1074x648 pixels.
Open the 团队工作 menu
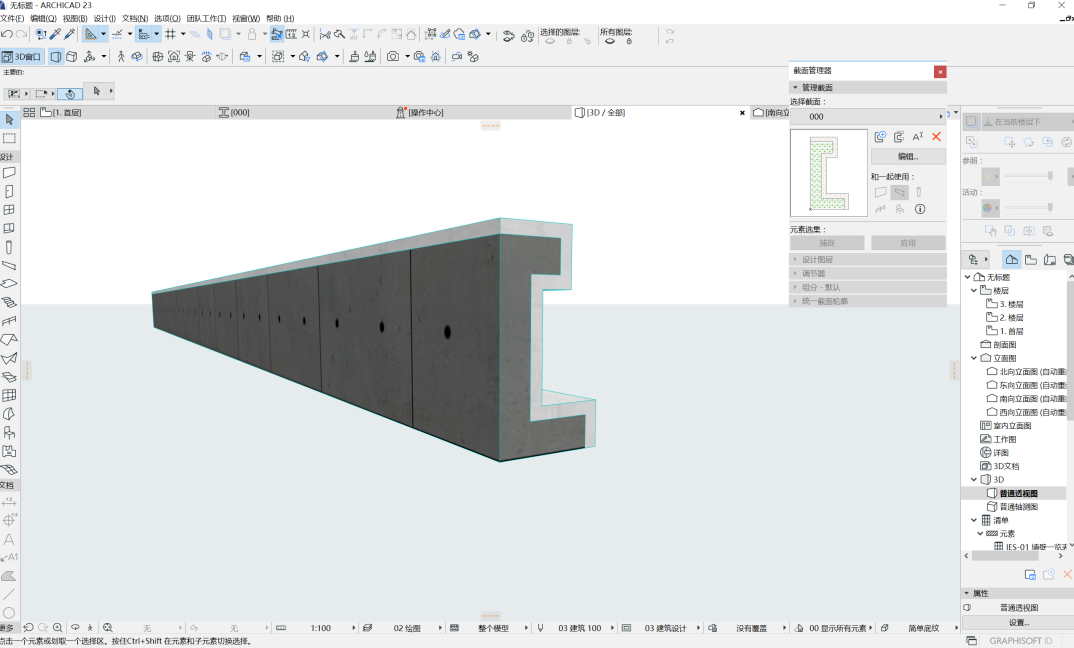pyautogui.click(x=206, y=18)
